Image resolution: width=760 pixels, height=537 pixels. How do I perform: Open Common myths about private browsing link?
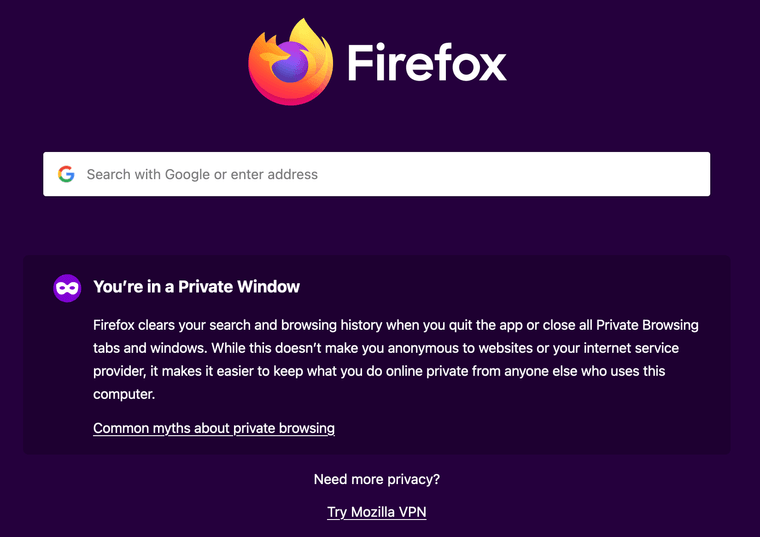tap(214, 428)
